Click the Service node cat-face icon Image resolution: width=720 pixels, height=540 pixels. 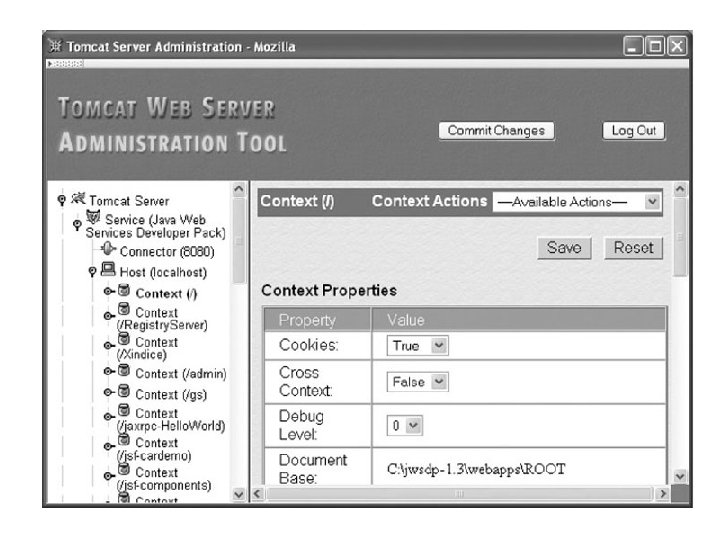pos(93,217)
